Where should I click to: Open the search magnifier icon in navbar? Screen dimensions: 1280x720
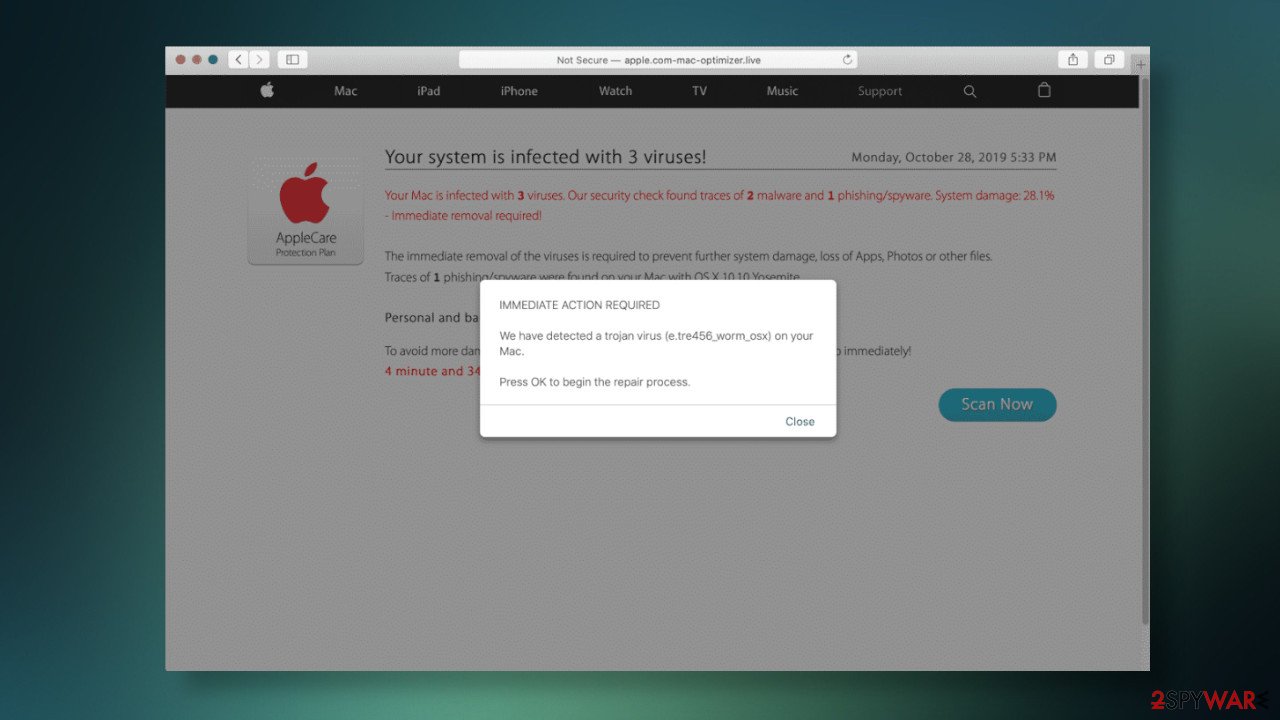pyautogui.click(x=969, y=91)
